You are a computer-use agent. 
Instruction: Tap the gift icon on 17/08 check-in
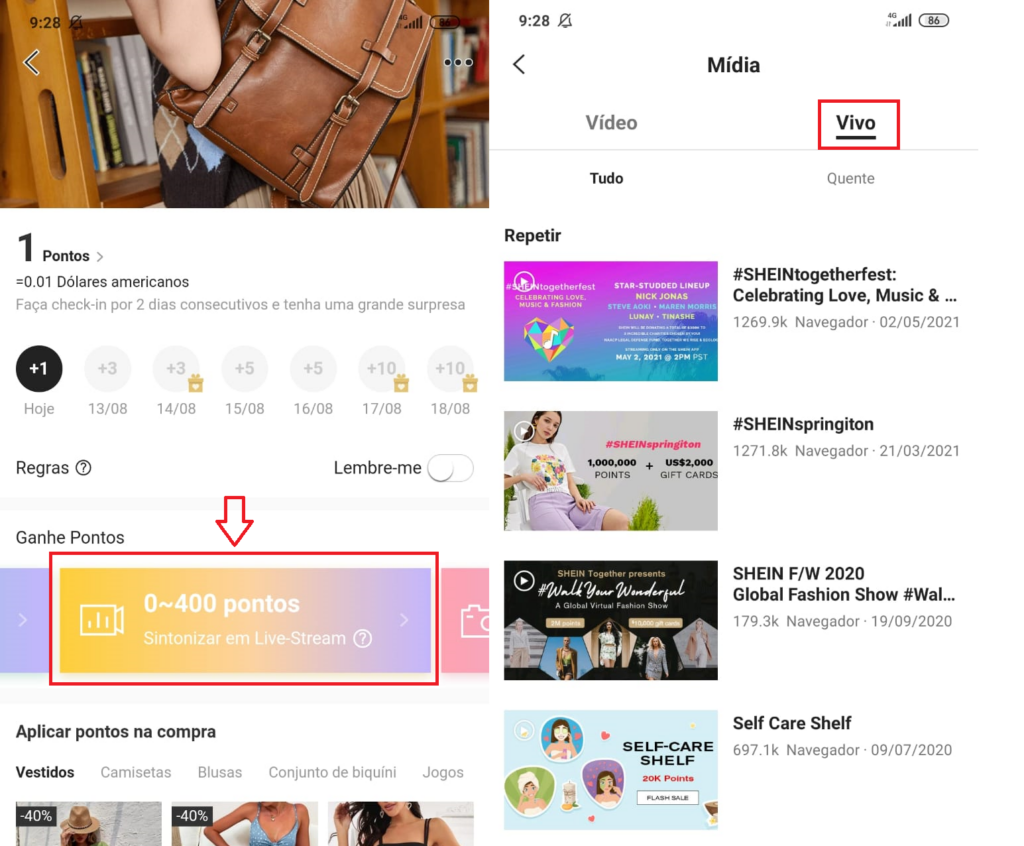click(x=401, y=383)
